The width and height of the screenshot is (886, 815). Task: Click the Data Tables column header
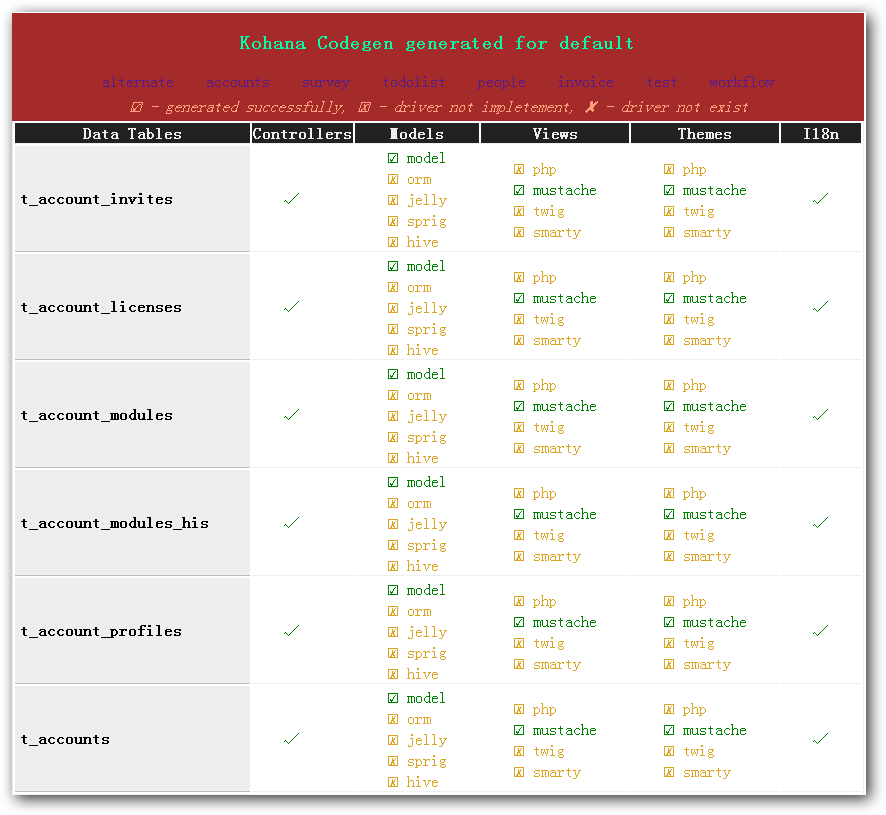pyautogui.click(x=132, y=134)
